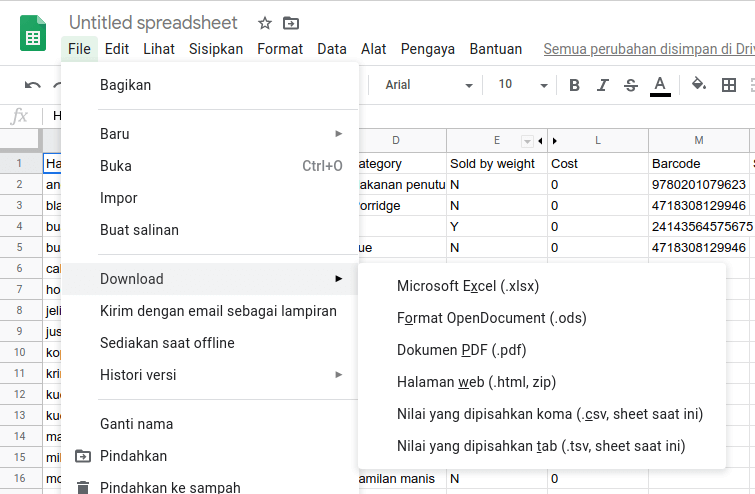The height and width of the screenshot is (494, 755).
Task: Apply bold formatting
Action: coord(574,85)
